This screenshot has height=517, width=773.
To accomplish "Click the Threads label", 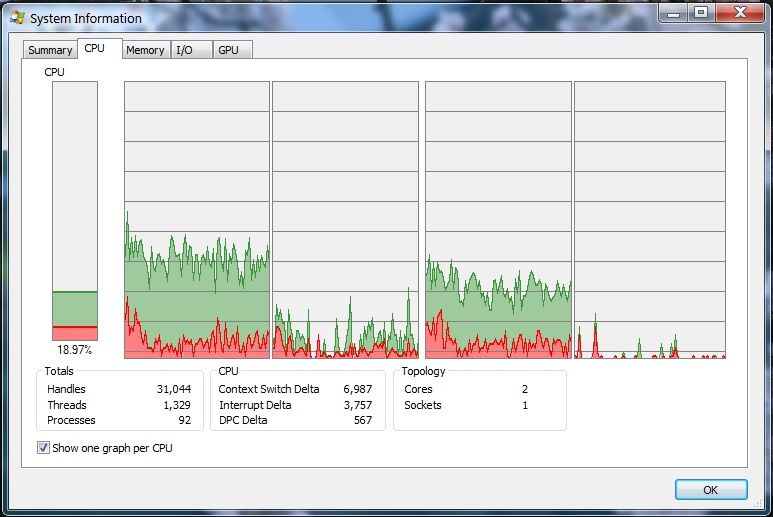I will 67,405.
